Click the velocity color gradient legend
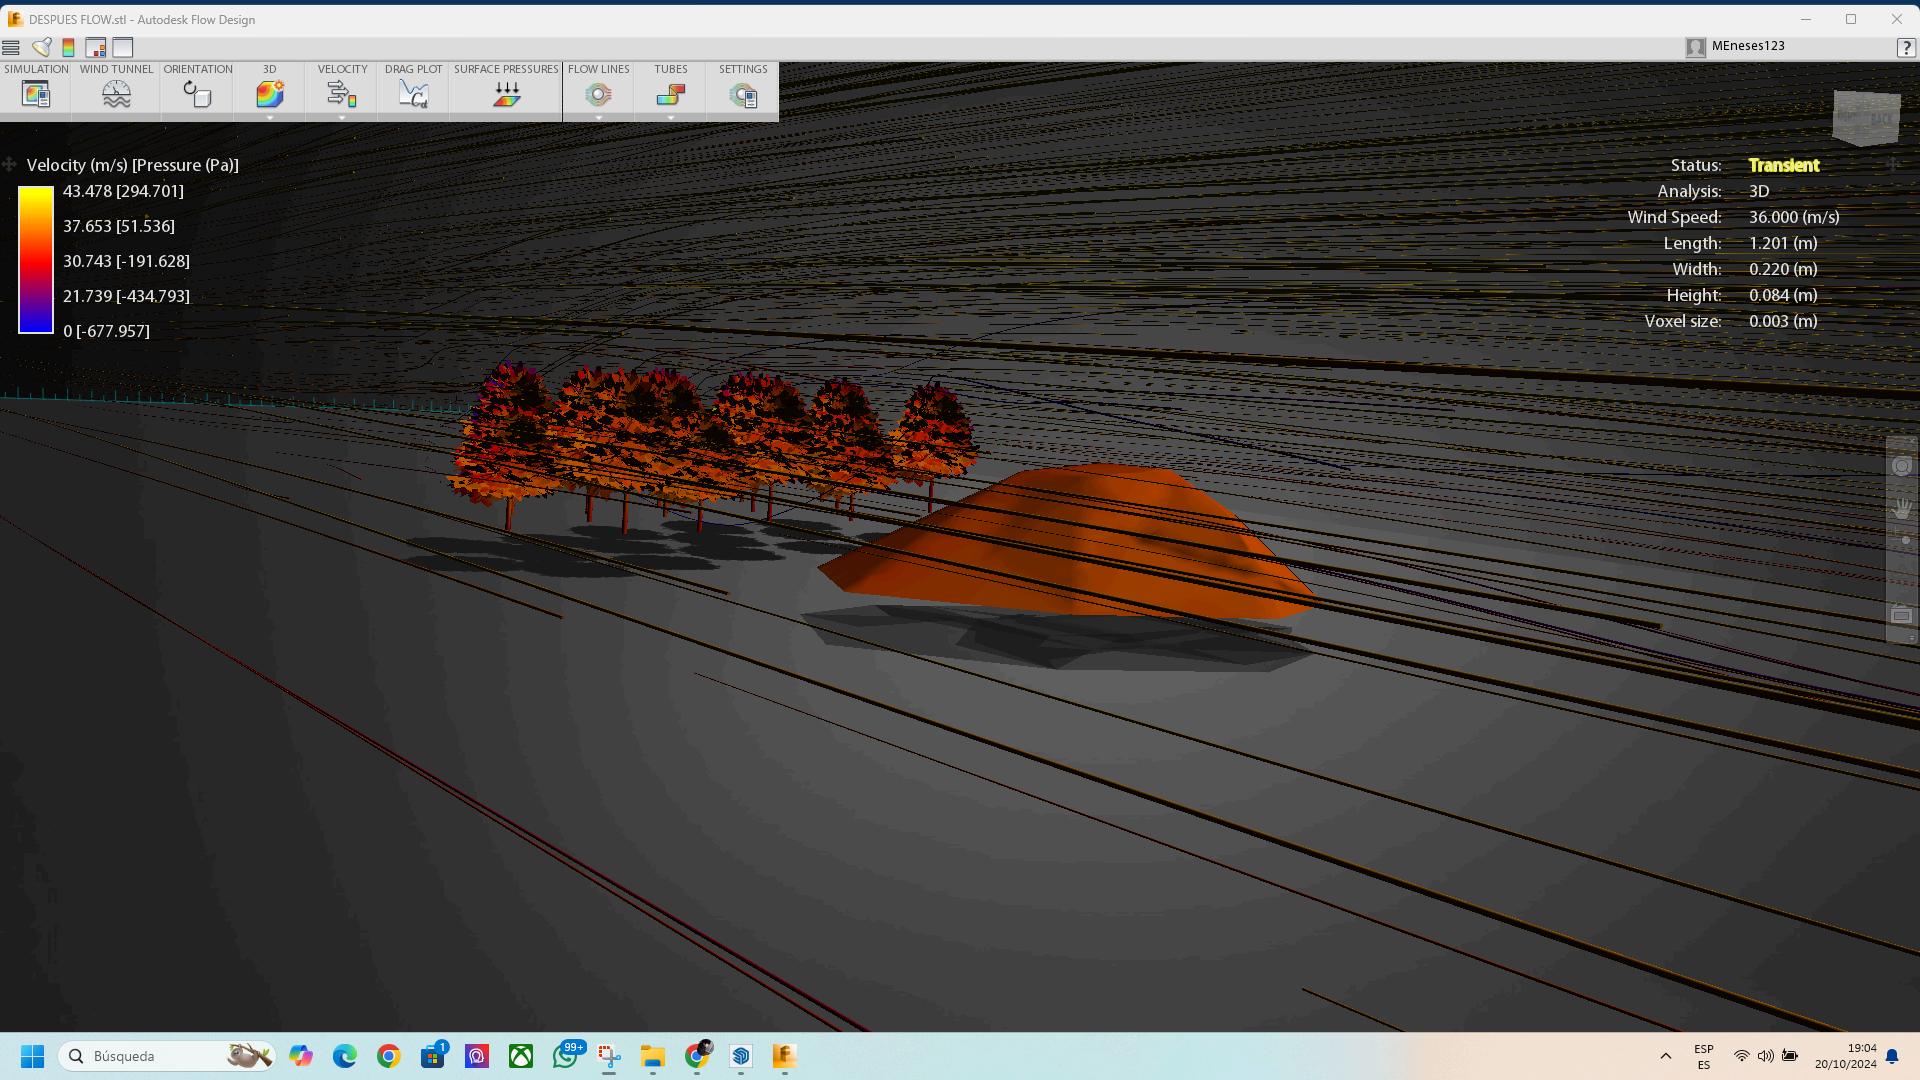The image size is (1920, 1080). [x=36, y=260]
